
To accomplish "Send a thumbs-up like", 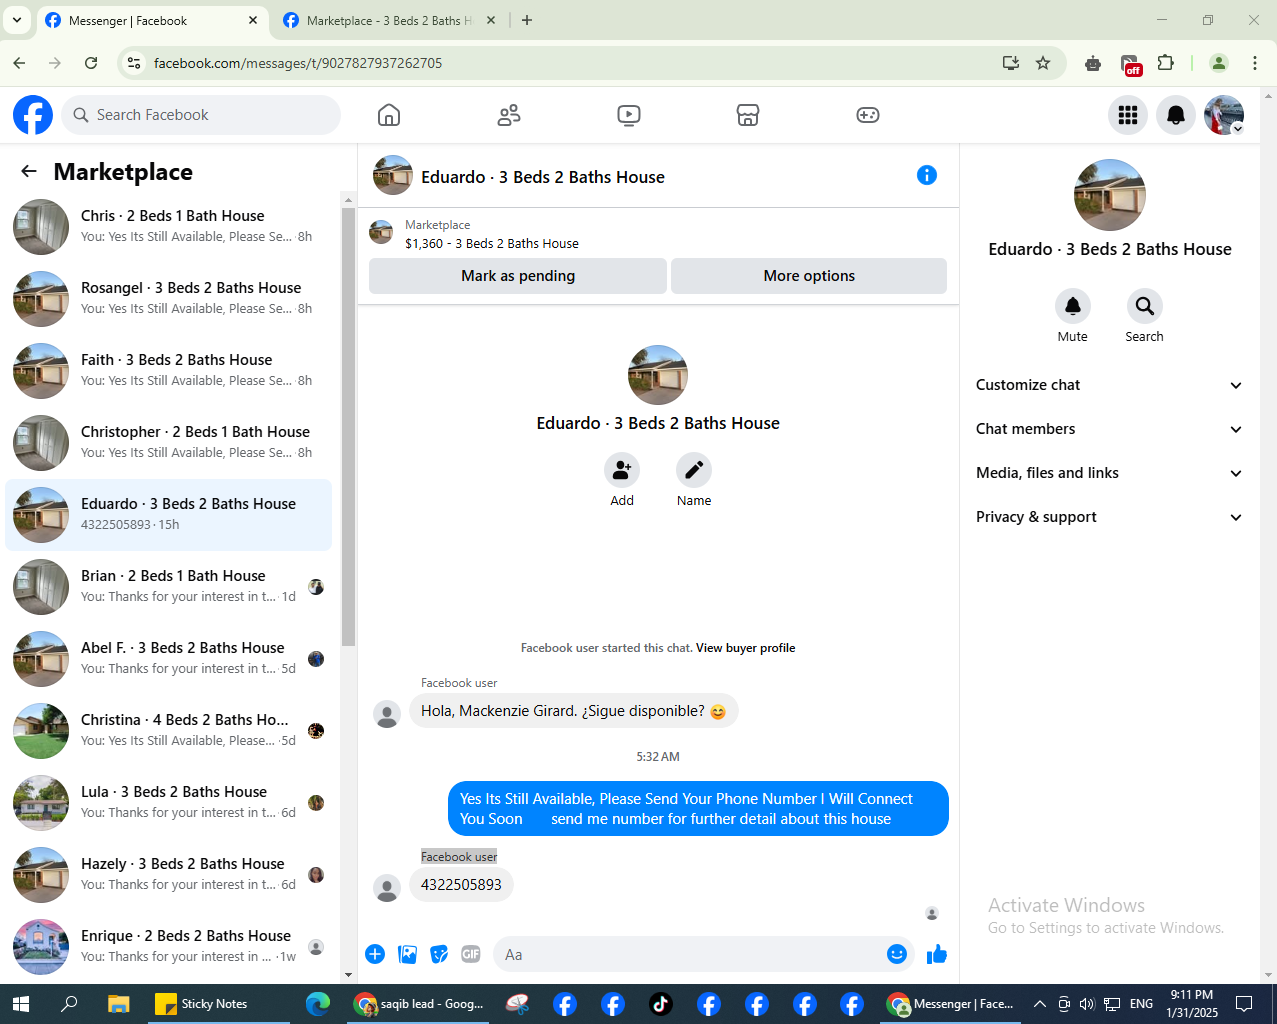I will [x=937, y=954].
